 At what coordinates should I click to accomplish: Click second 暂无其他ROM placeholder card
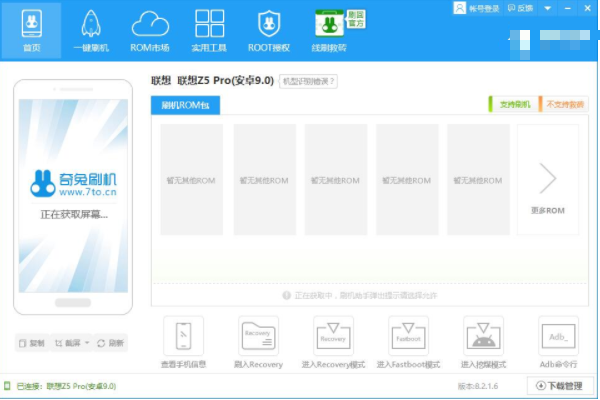[264, 180]
